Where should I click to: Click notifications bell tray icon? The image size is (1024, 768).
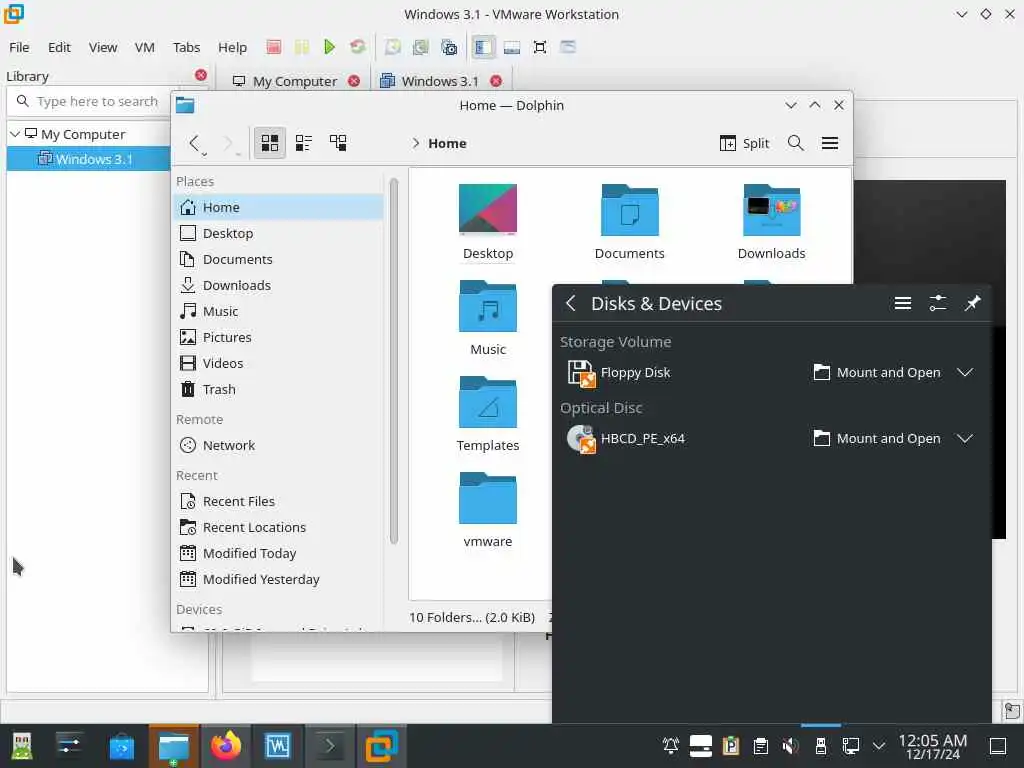tap(671, 746)
